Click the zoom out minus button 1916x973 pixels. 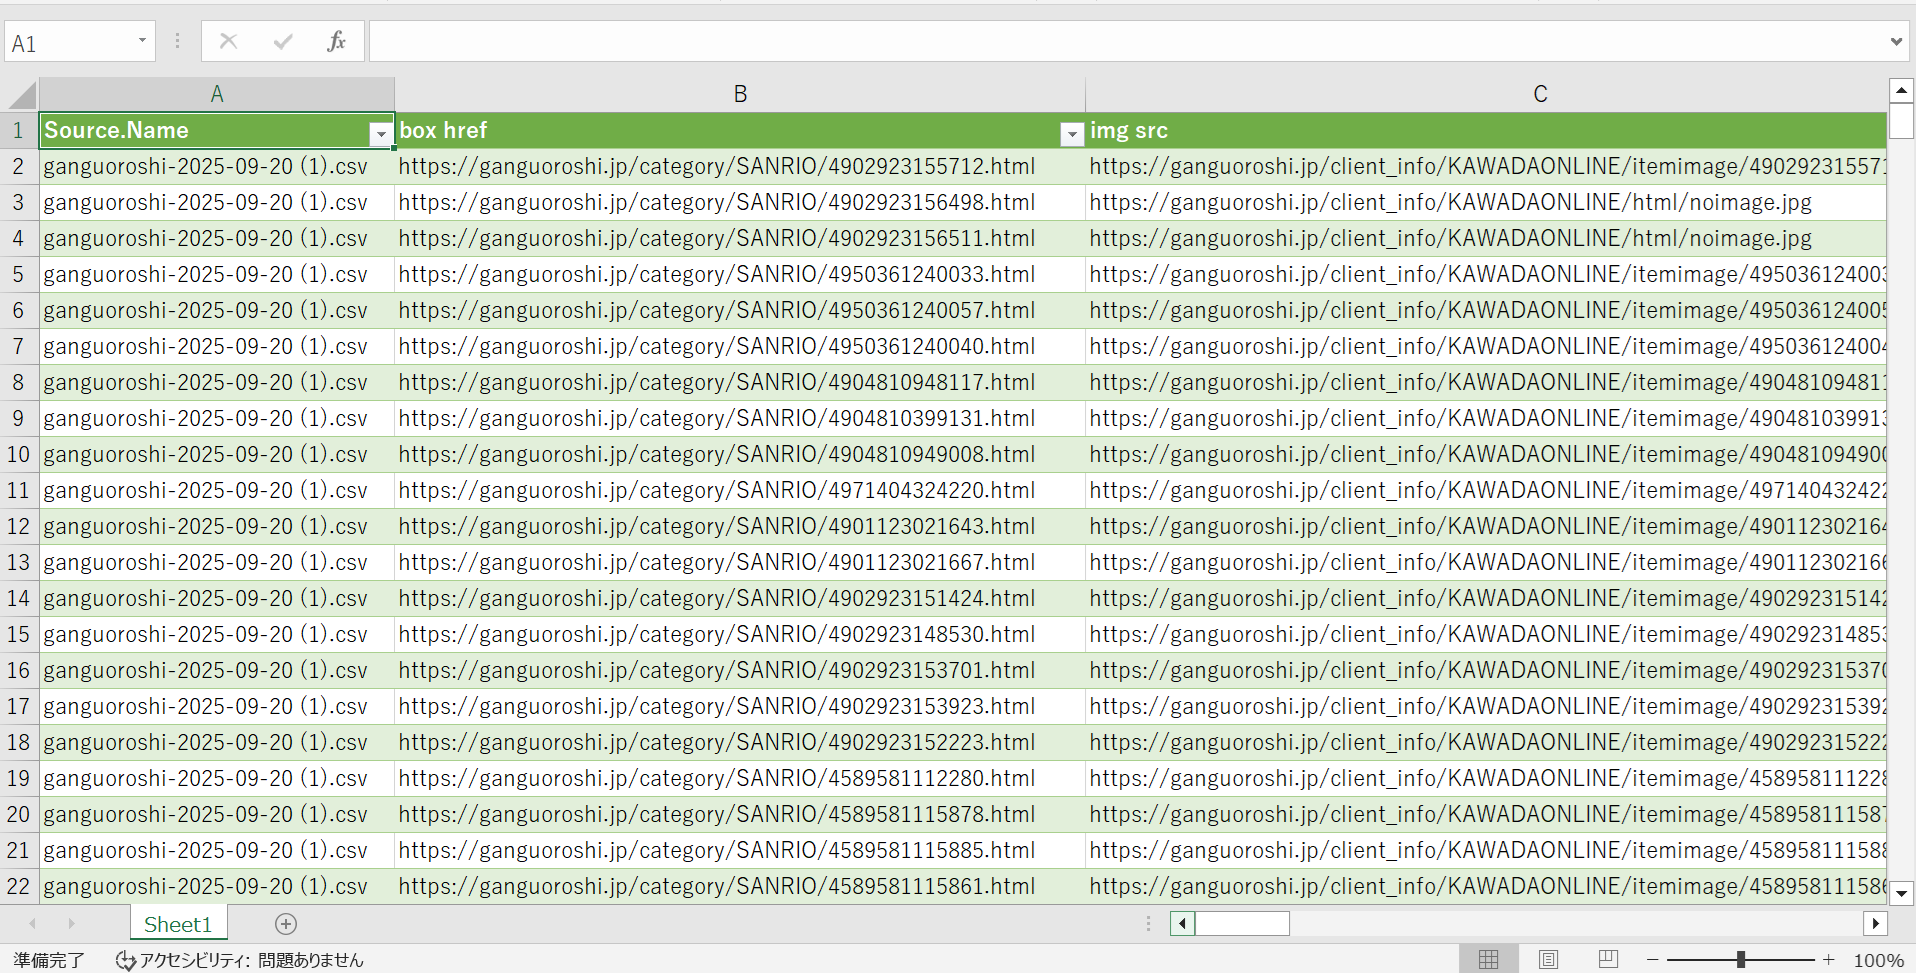tap(1653, 960)
